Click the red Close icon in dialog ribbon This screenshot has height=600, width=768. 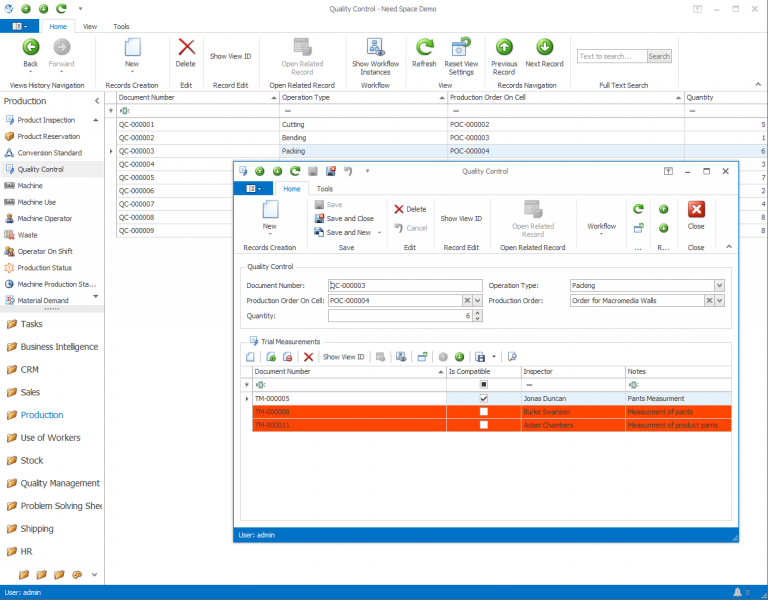696,210
